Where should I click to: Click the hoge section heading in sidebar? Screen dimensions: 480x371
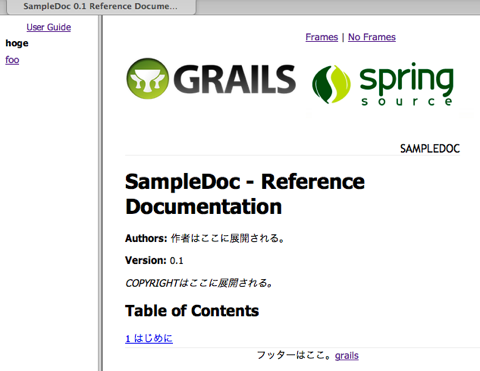(17, 43)
